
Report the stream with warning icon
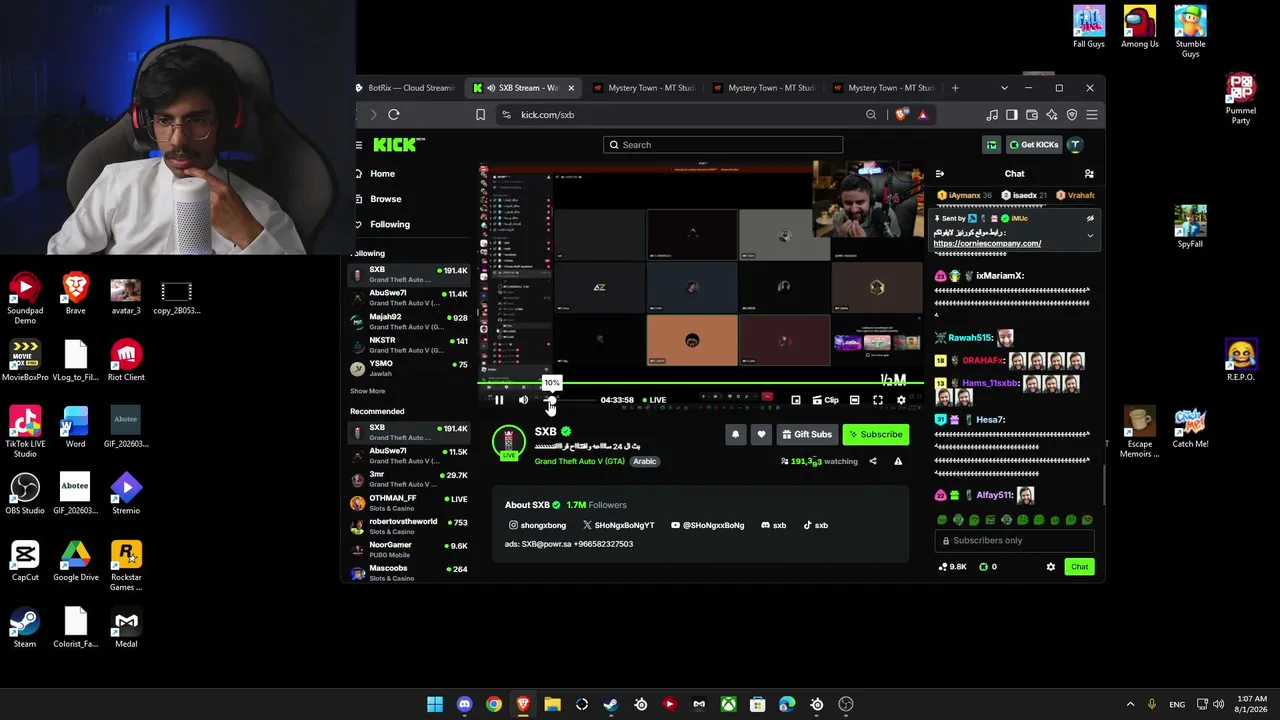tap(898, 461)
